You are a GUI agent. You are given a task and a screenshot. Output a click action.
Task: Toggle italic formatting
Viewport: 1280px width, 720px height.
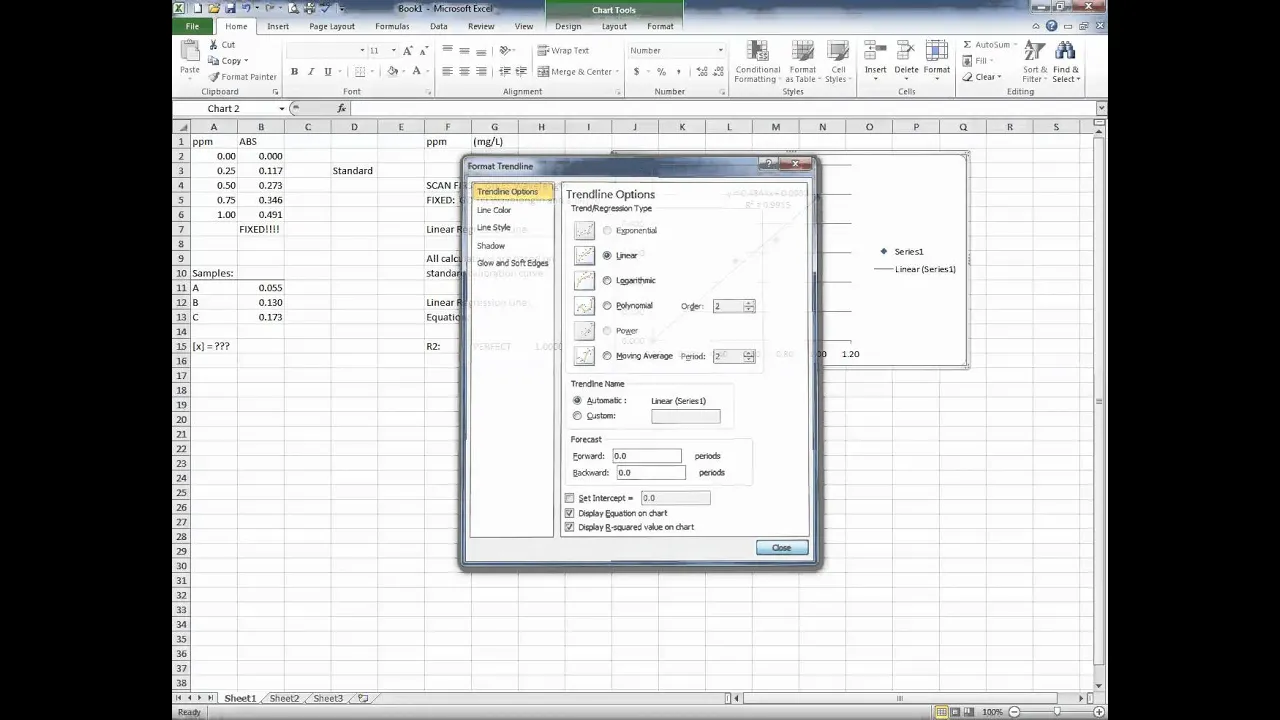pyautogui.click(x=311, y=72)
